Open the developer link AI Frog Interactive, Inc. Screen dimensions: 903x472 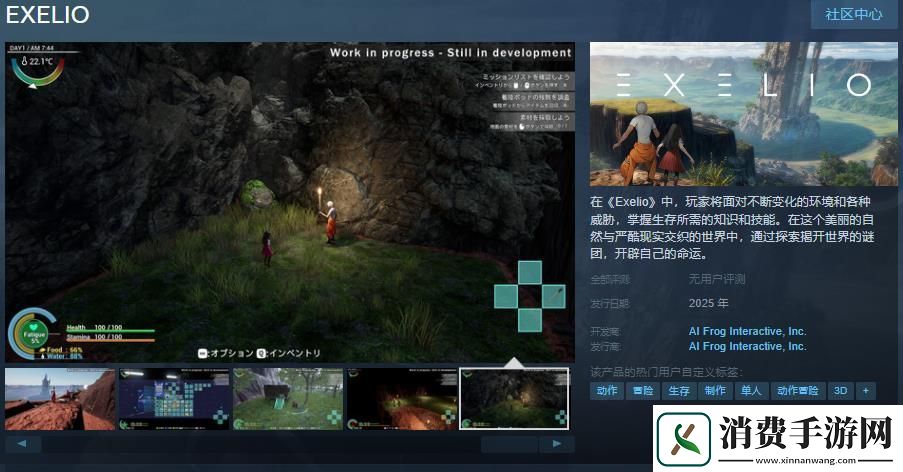tap(747, 331)
